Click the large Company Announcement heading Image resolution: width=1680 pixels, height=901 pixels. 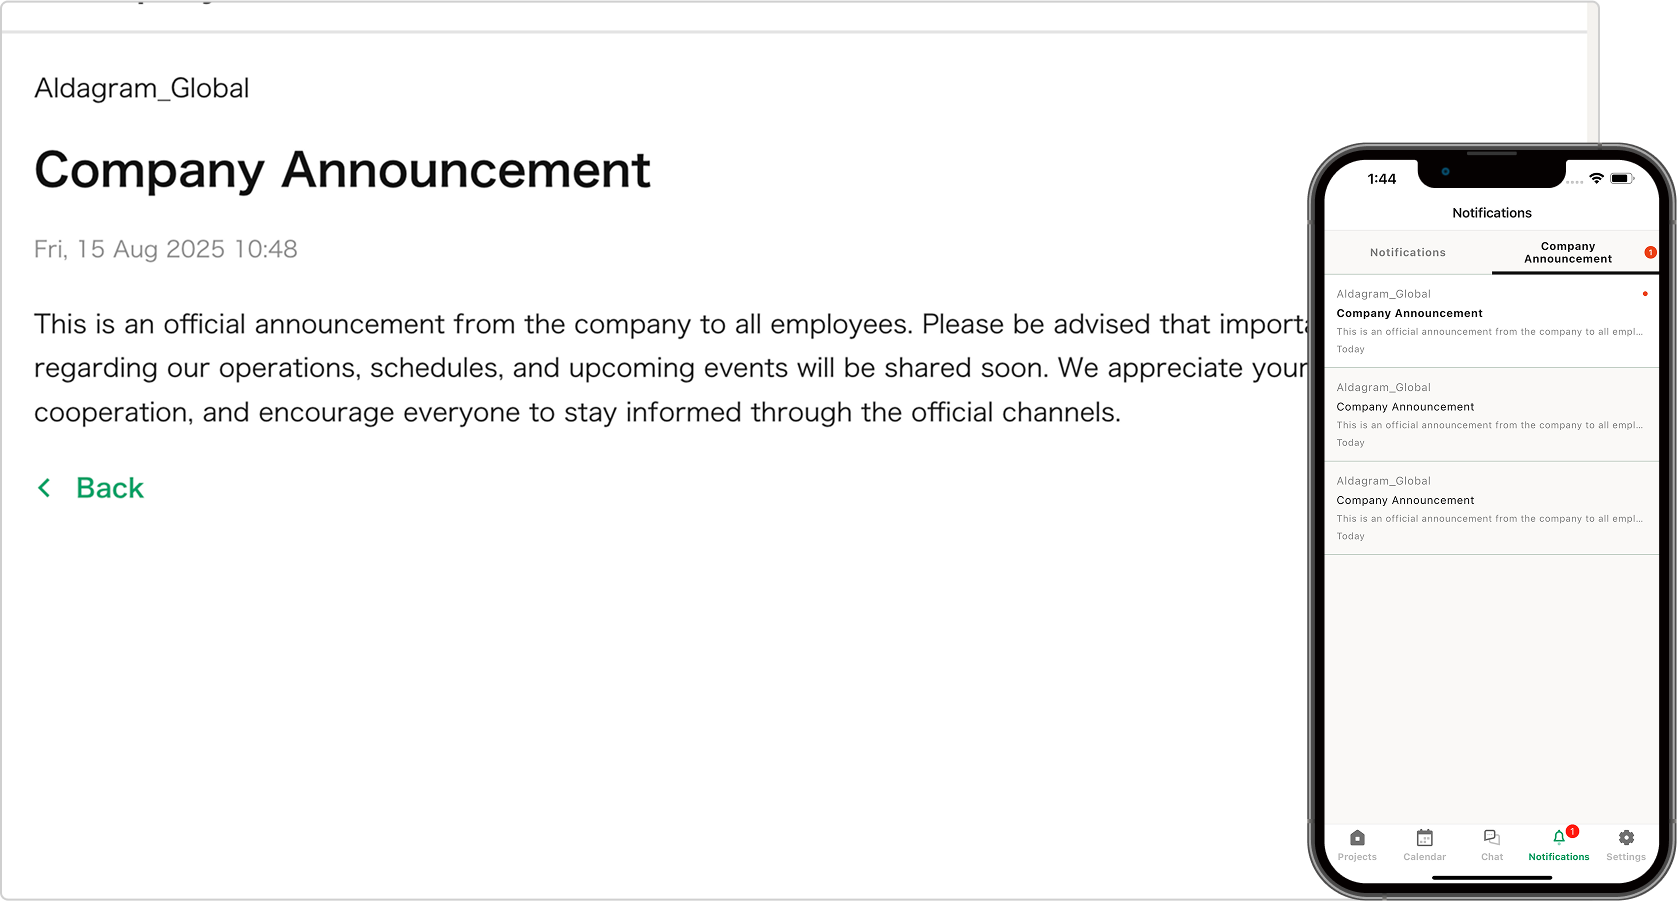(342, 170)
